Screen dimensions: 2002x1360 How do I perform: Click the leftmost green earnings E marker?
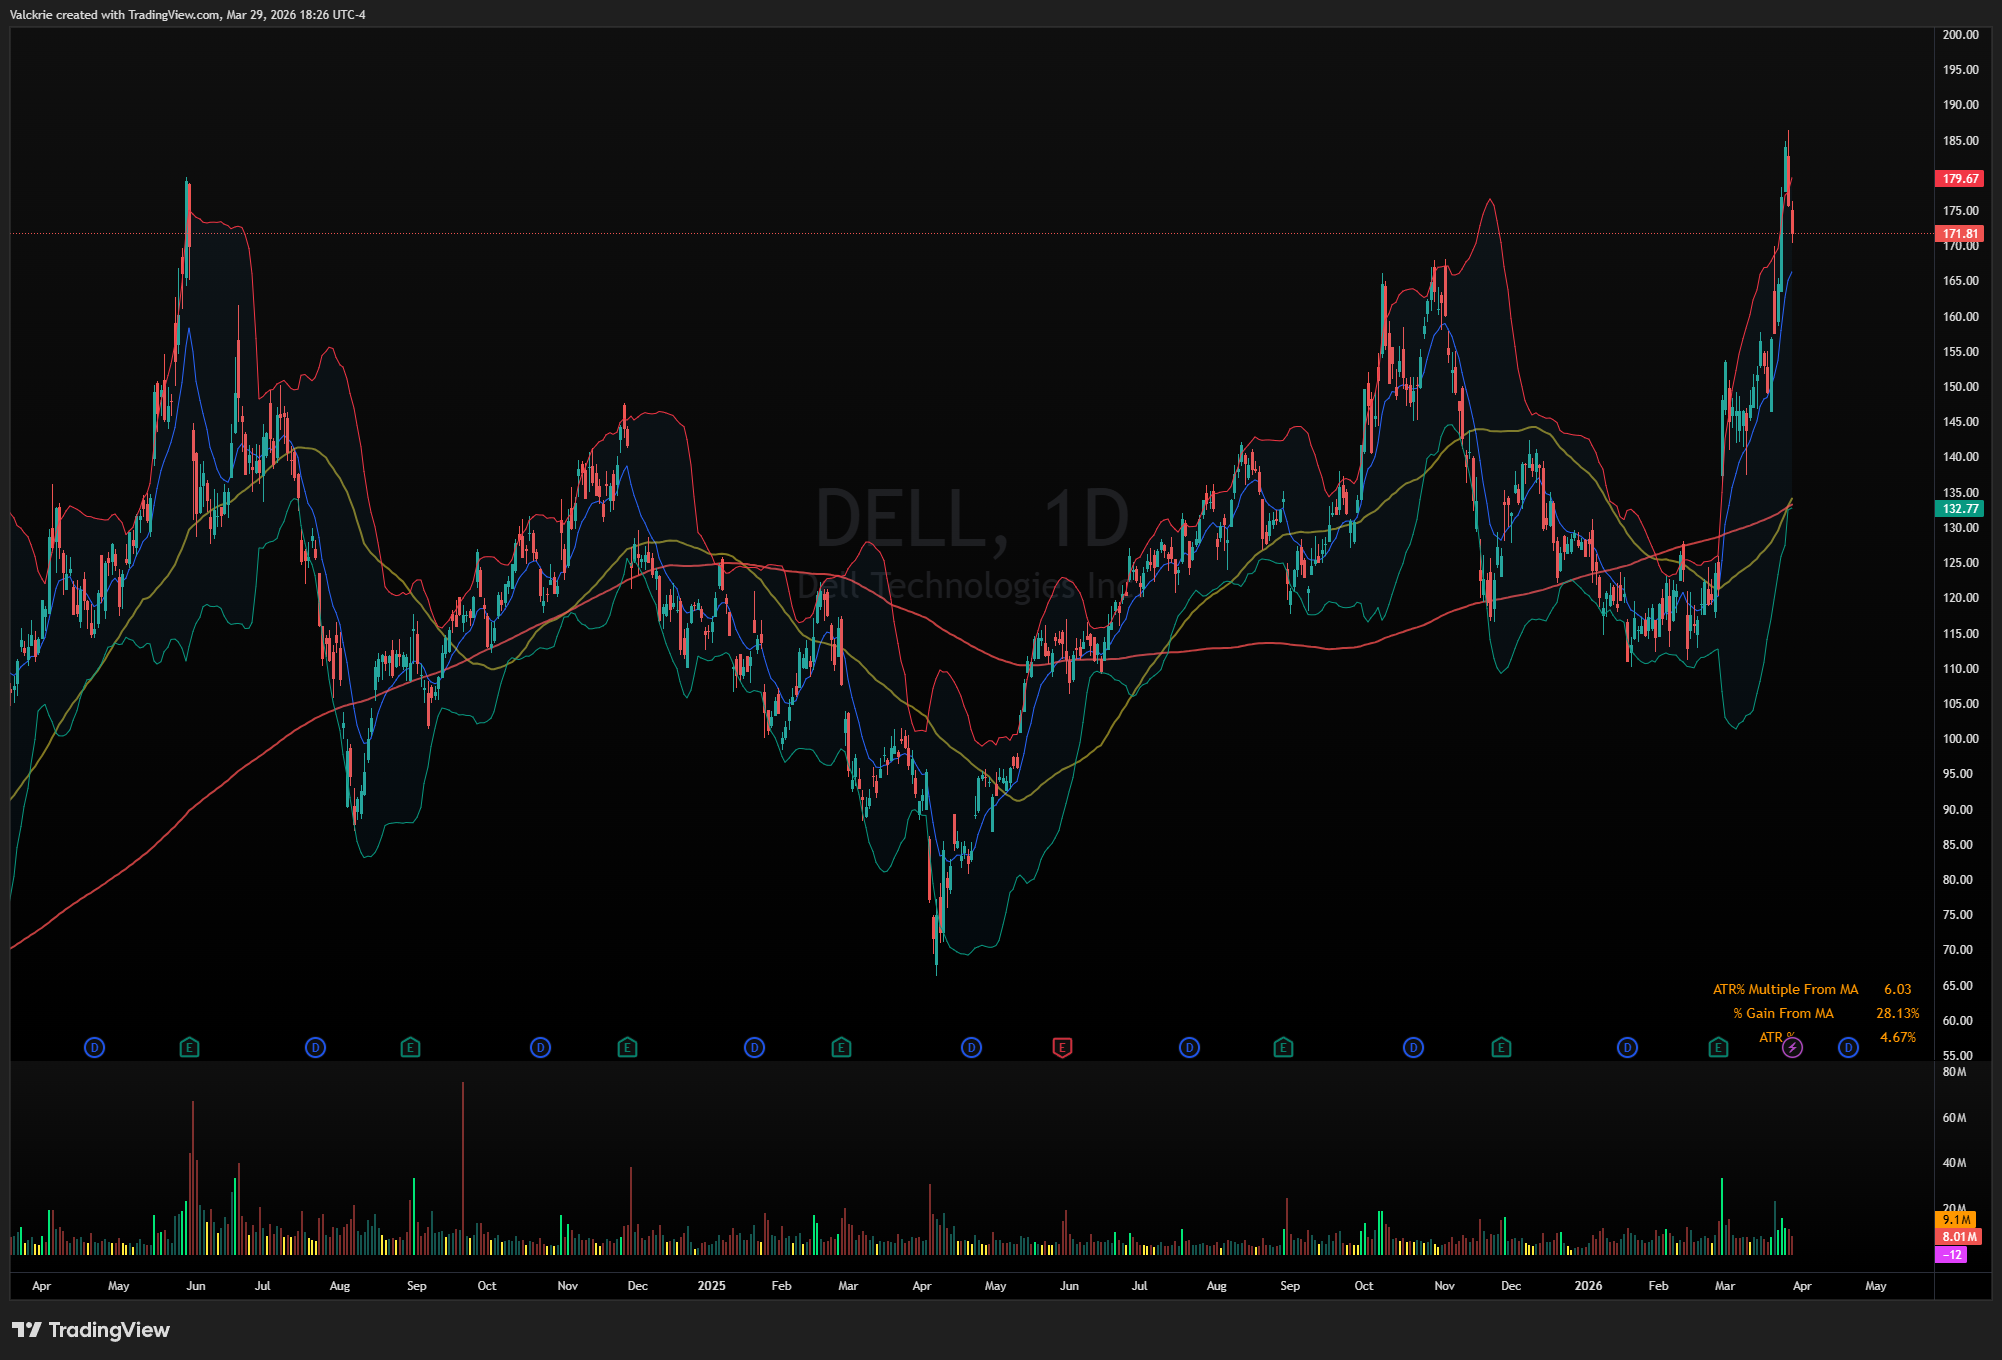pos(189,1048)
